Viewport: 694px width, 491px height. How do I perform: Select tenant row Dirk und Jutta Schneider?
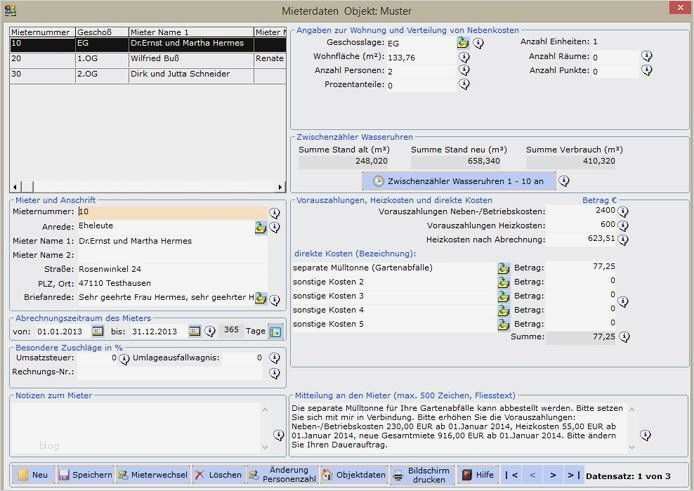[x=148, y=74]
